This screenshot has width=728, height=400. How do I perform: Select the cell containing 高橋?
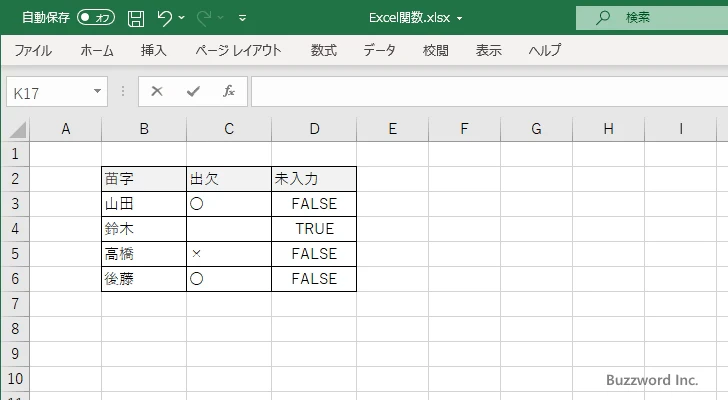[144, 254]
